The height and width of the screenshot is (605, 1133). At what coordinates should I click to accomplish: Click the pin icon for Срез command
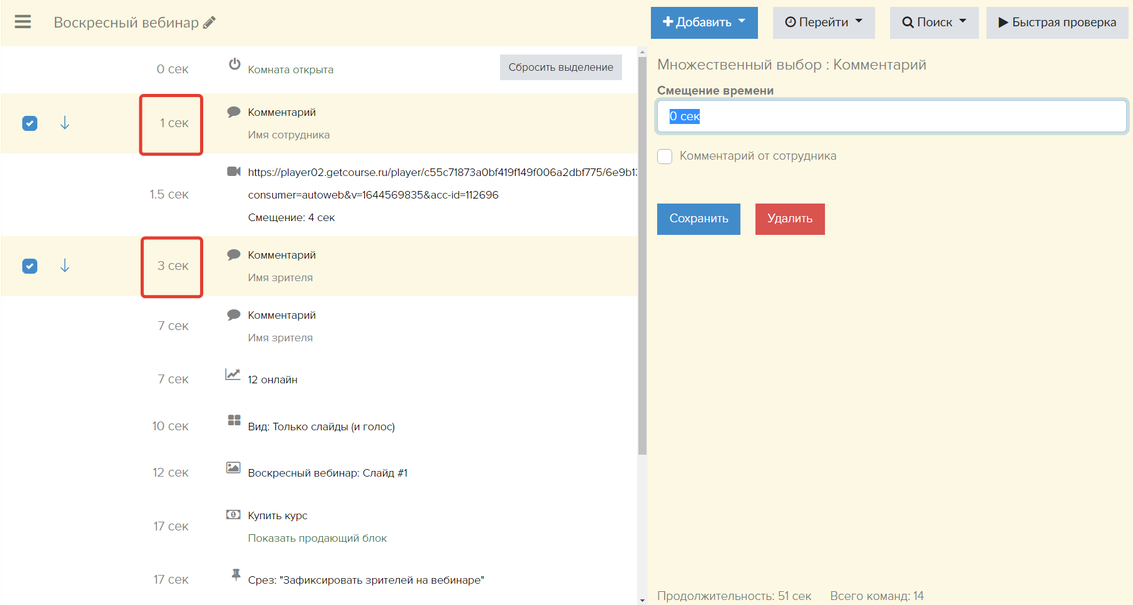click(x=235, y=575)
